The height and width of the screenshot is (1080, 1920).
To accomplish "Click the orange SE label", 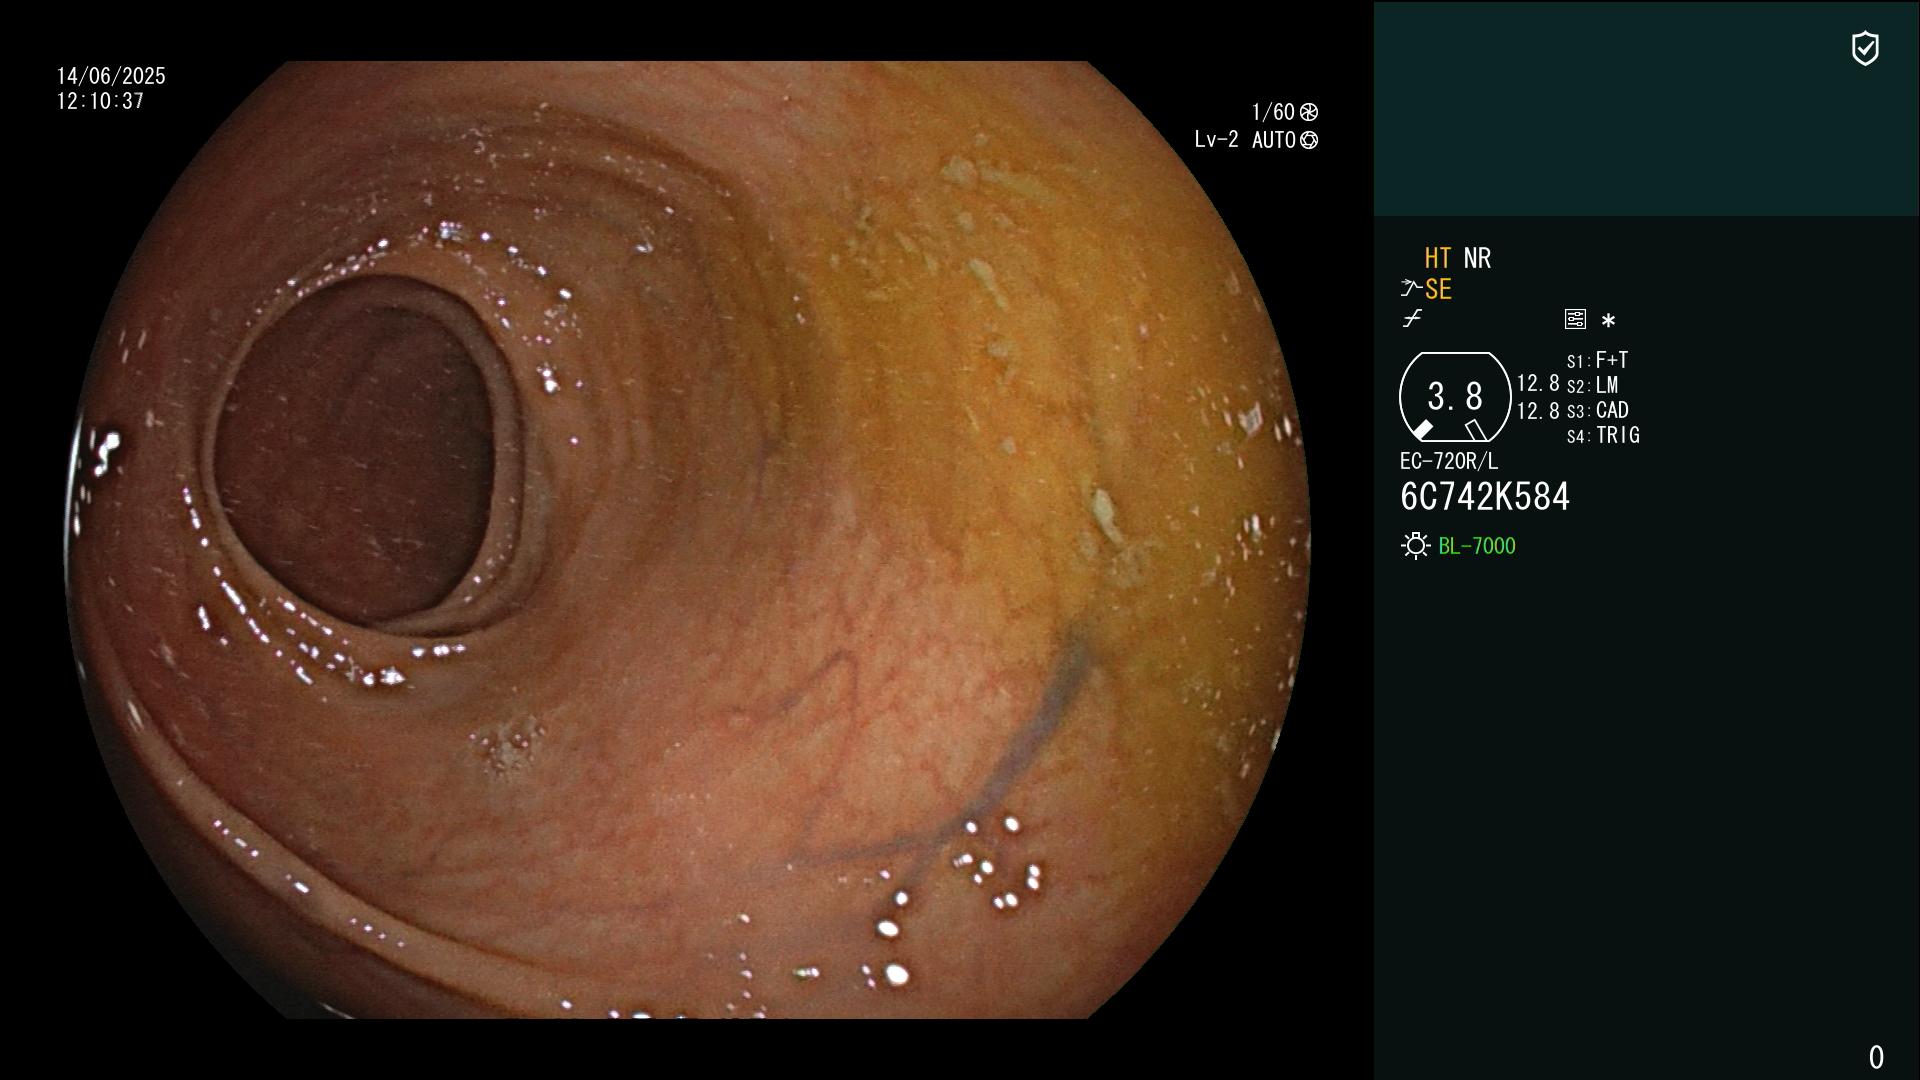I will tap(1438, 290).
